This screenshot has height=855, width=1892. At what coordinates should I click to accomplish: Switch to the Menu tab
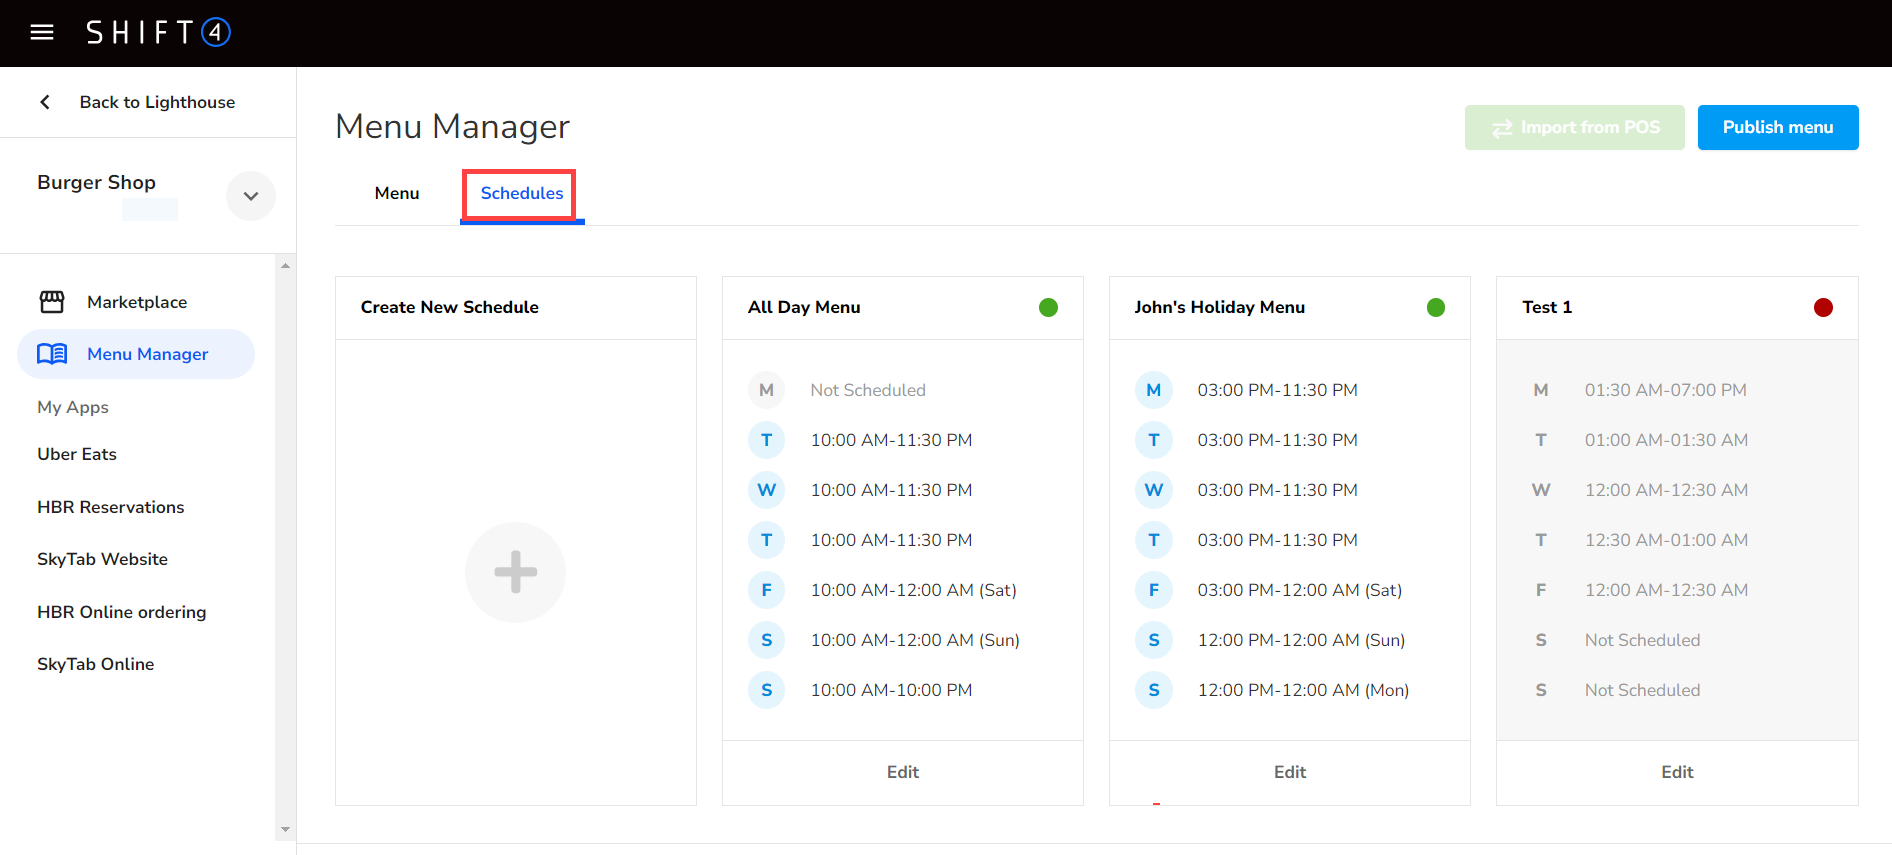[x=397, y=194]
